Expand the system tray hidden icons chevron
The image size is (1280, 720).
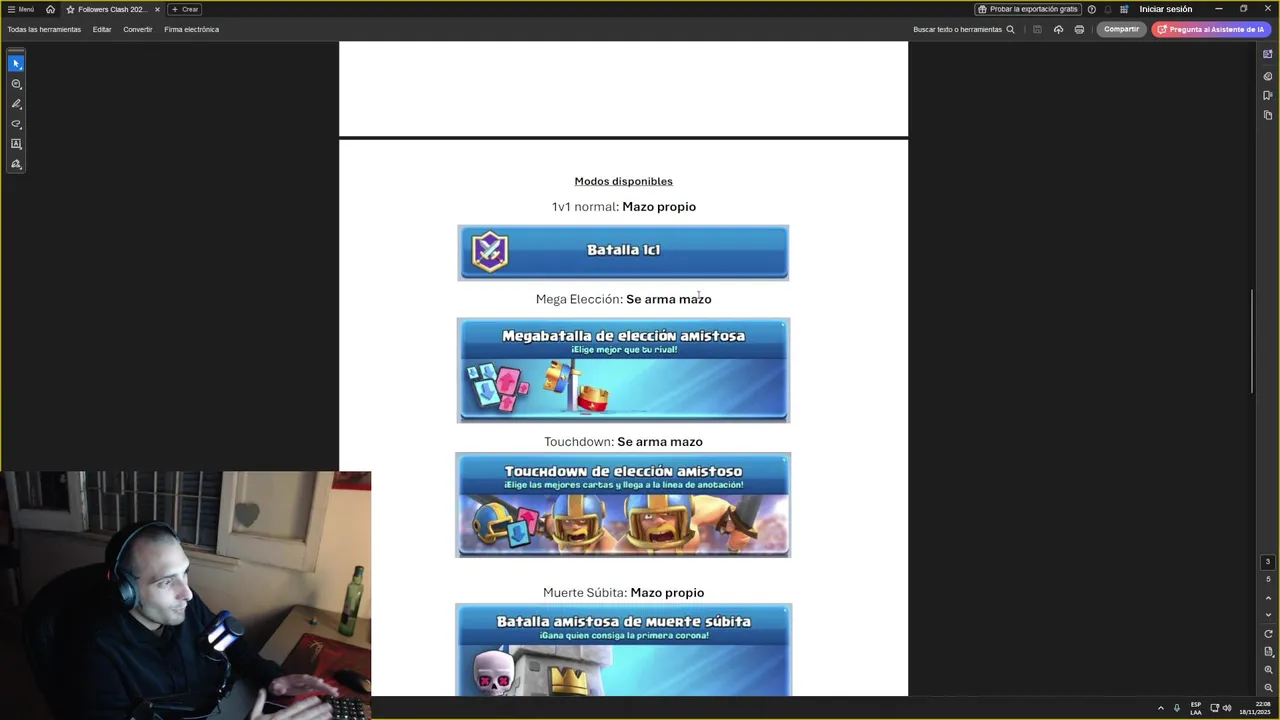click(x=1160, y=708)
